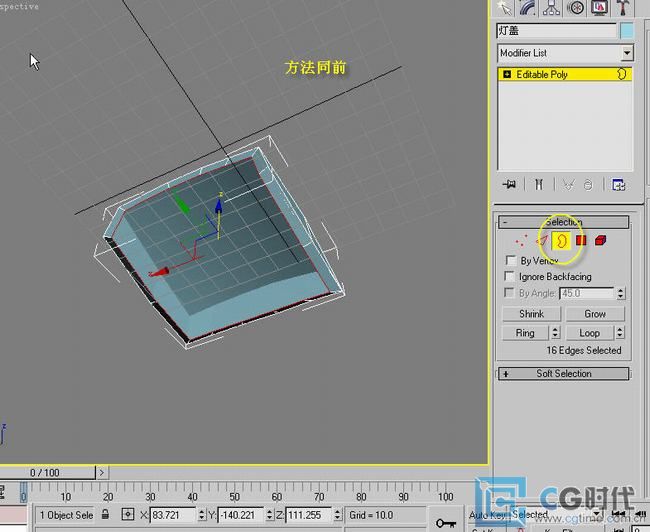Screen dimensions: 650x532
Task: Click the object name field 灯盖
Action: click(x=557, y=31)
